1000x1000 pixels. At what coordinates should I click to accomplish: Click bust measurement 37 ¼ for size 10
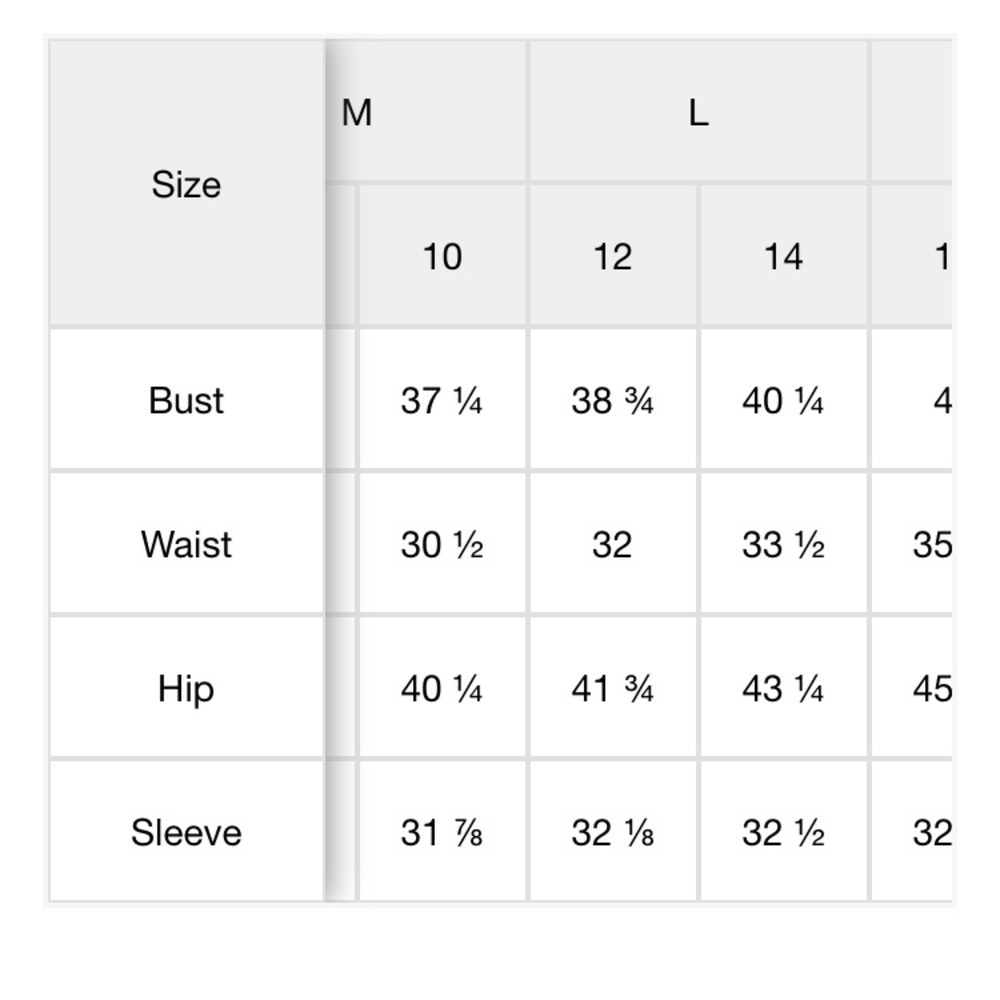click(442, 400)
